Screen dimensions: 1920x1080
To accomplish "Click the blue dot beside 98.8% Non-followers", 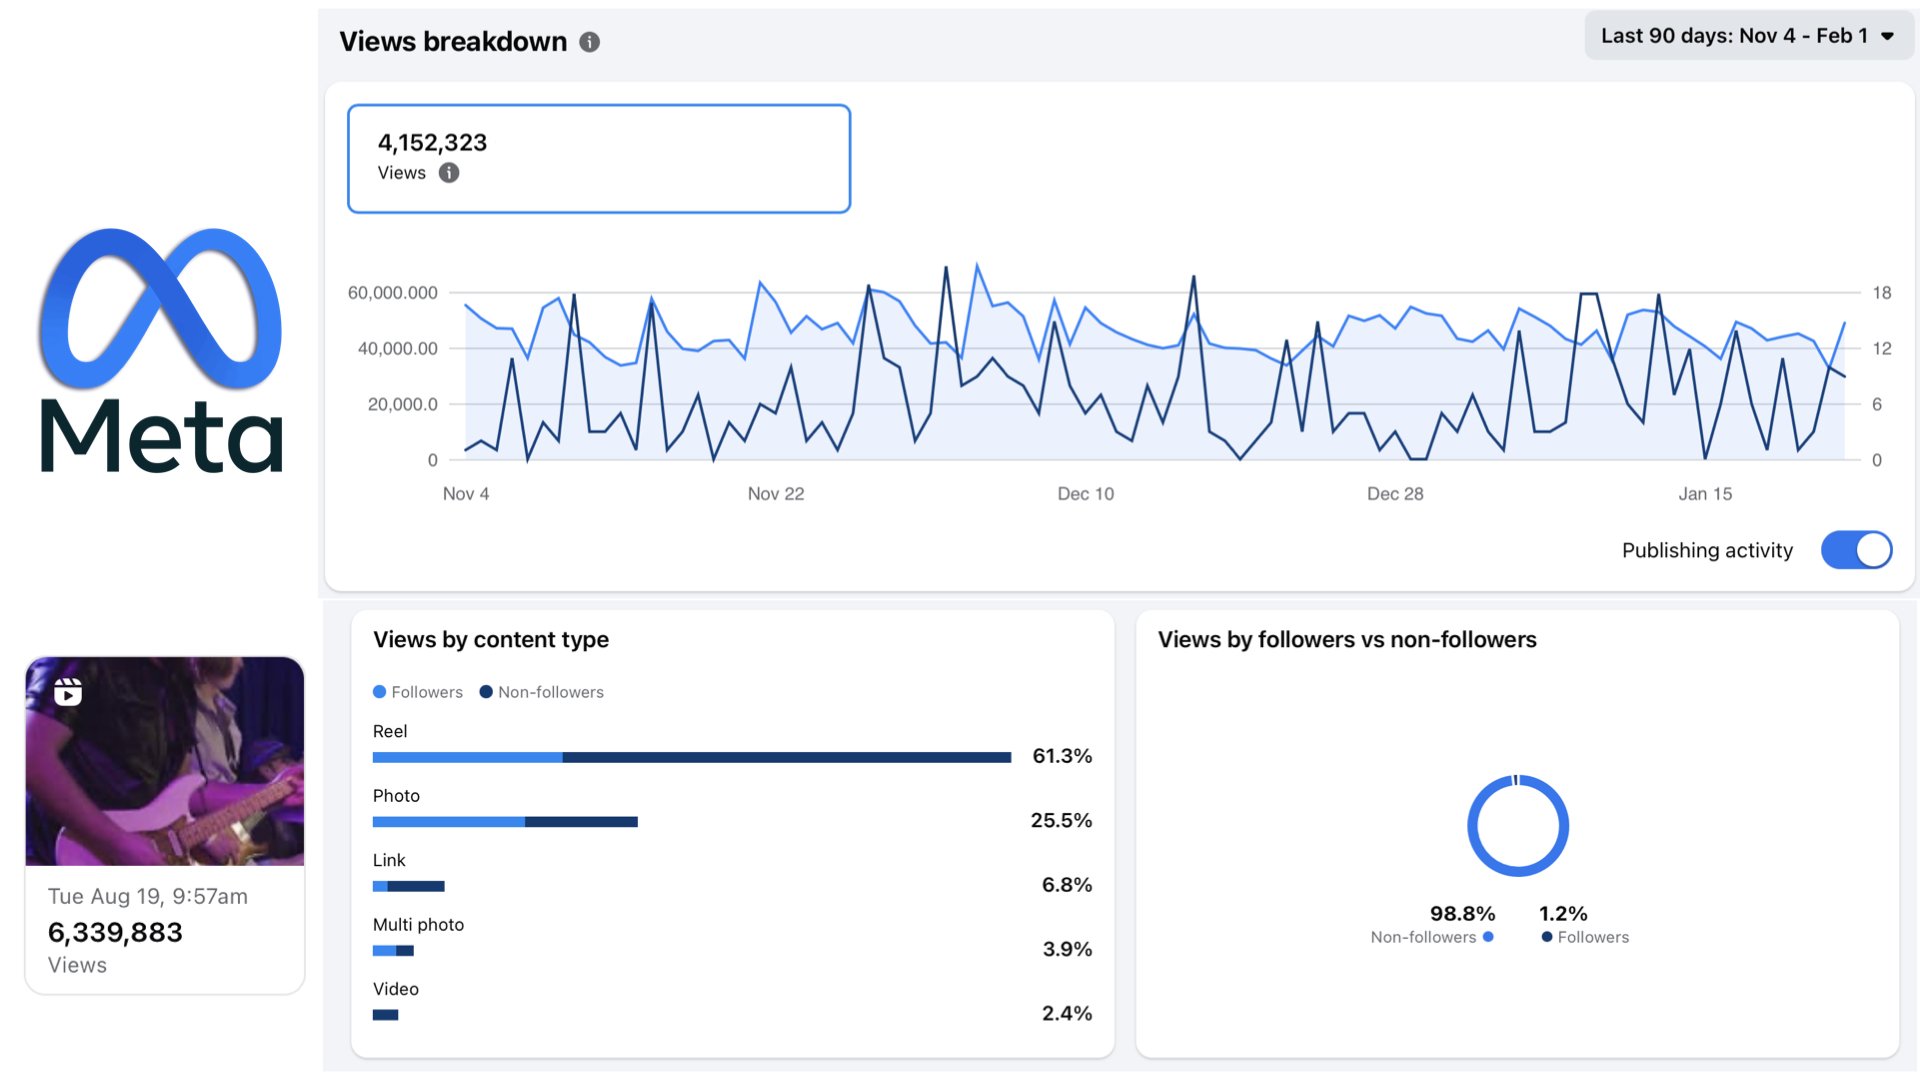I will click(x=1488, y=937).
